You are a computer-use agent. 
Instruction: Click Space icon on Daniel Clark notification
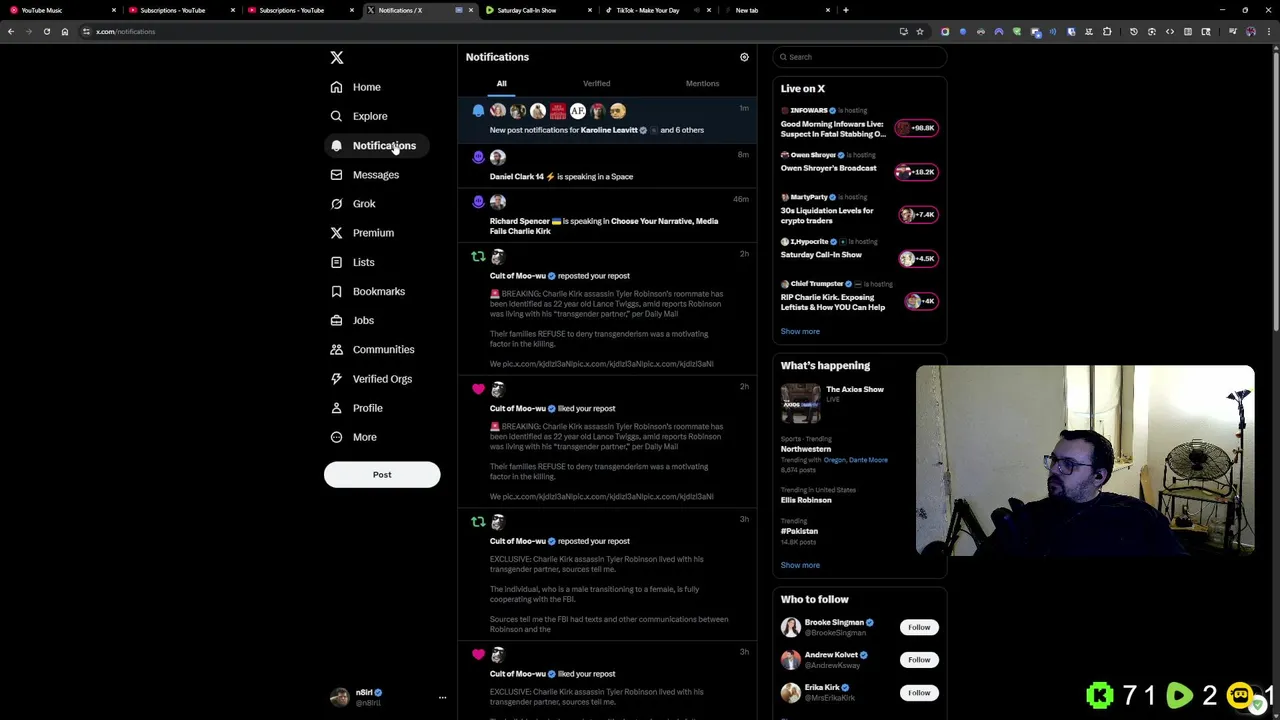click(x=478, y=157)
